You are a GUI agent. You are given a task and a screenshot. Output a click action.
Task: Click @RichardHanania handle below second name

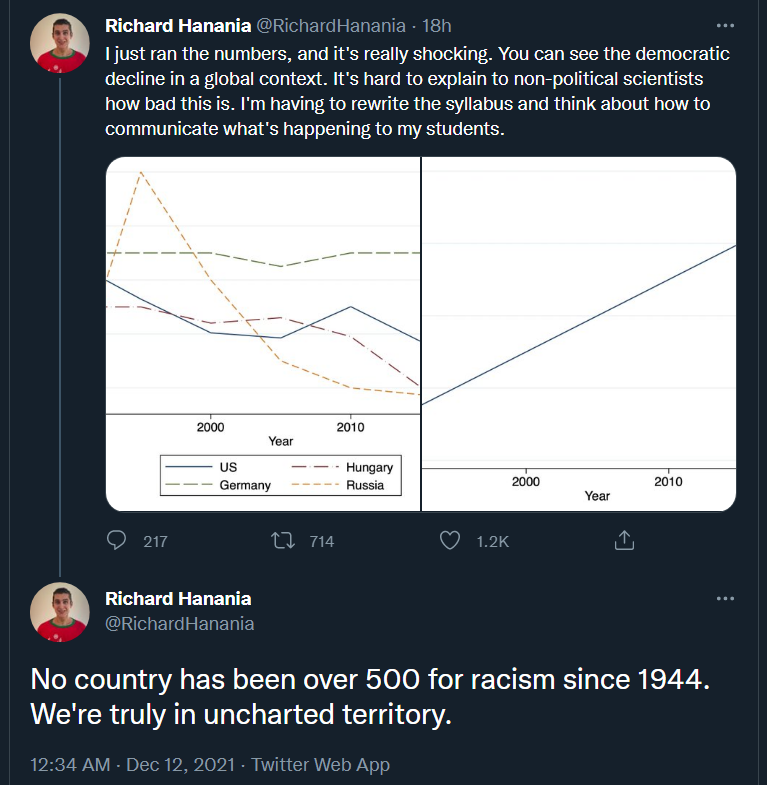(180, 624)
